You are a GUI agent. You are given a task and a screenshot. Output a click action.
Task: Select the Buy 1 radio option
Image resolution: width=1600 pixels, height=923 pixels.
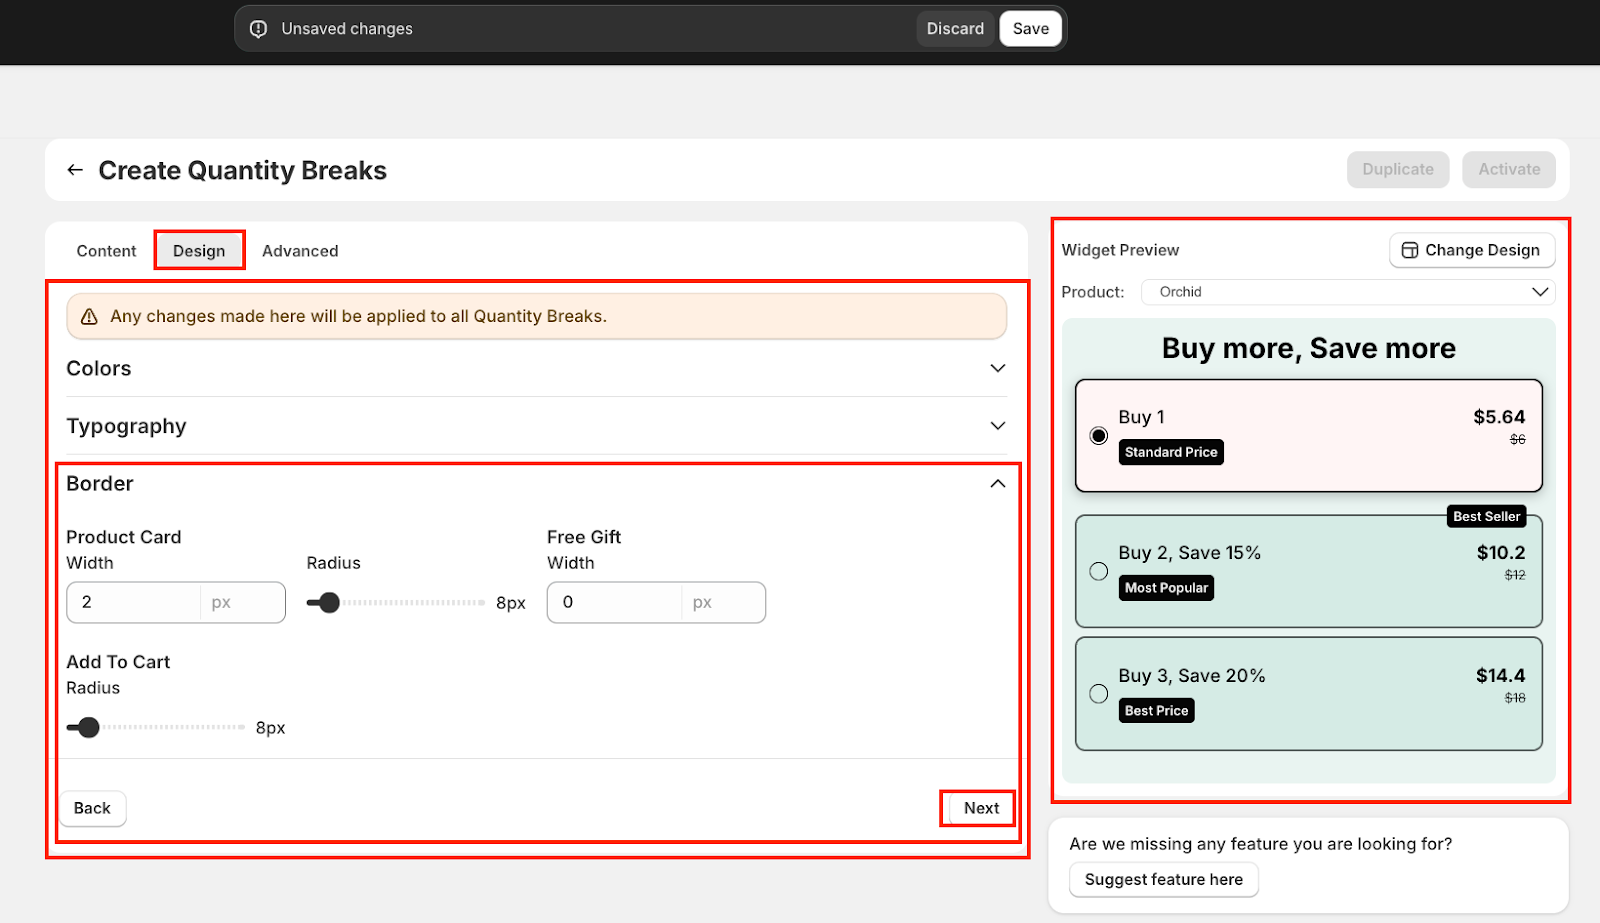[1098, 436]
